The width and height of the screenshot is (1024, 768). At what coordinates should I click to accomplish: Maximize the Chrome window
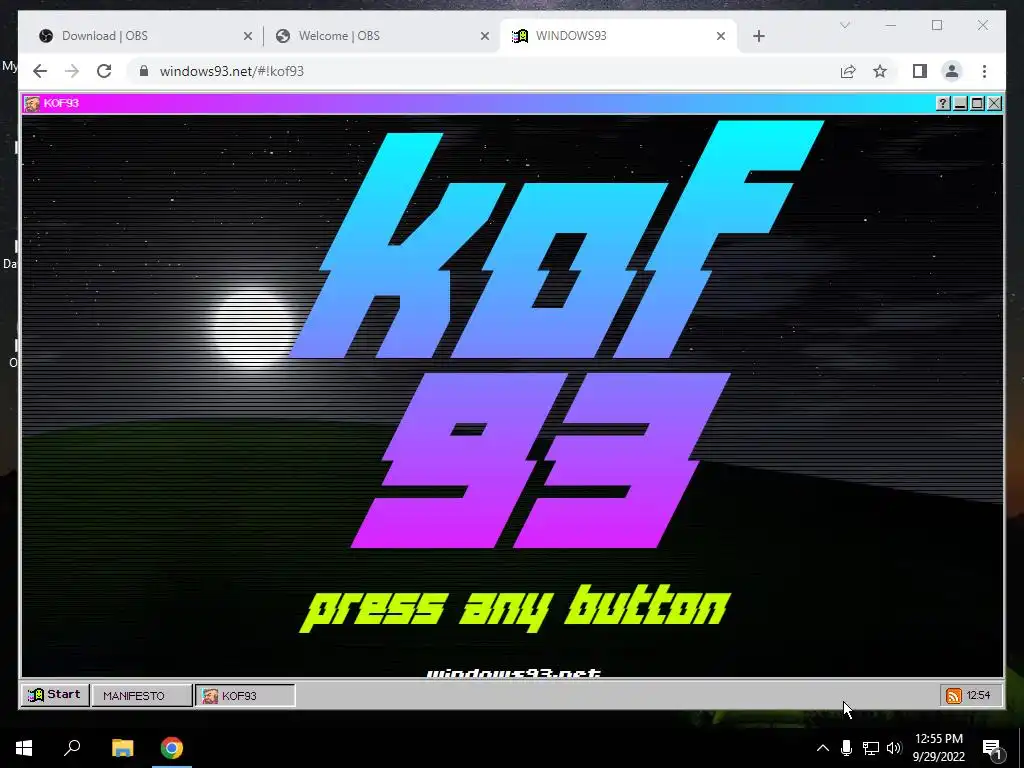[937, 25]
